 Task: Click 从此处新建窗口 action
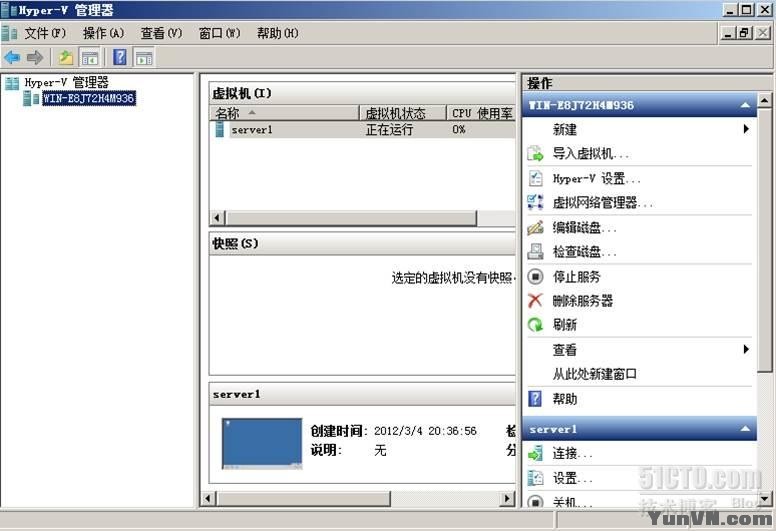(x=595, y=374)
